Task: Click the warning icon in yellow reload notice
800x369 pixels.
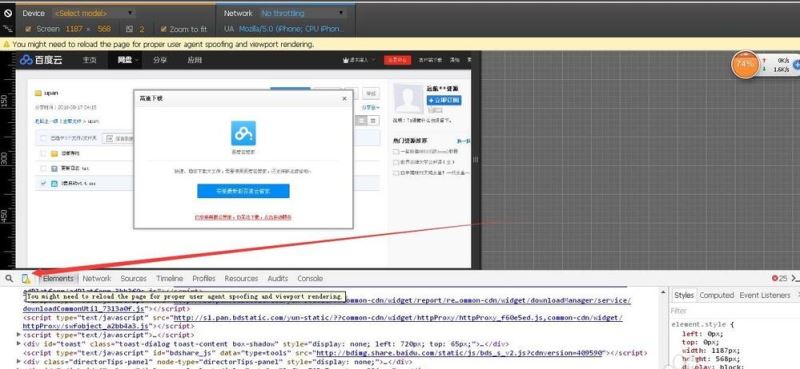Action: (7, 44)
